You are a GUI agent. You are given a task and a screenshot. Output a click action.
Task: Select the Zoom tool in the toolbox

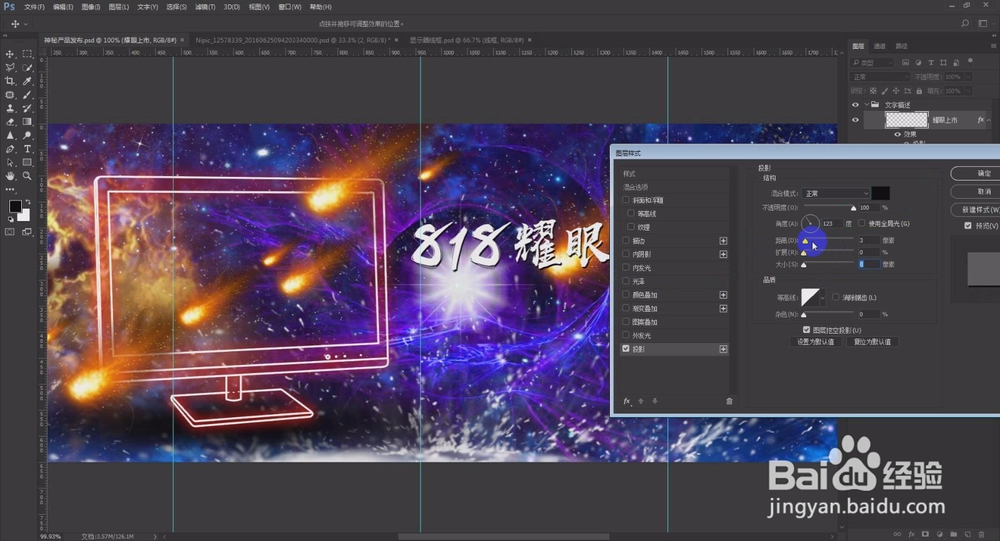coord(27,175)
